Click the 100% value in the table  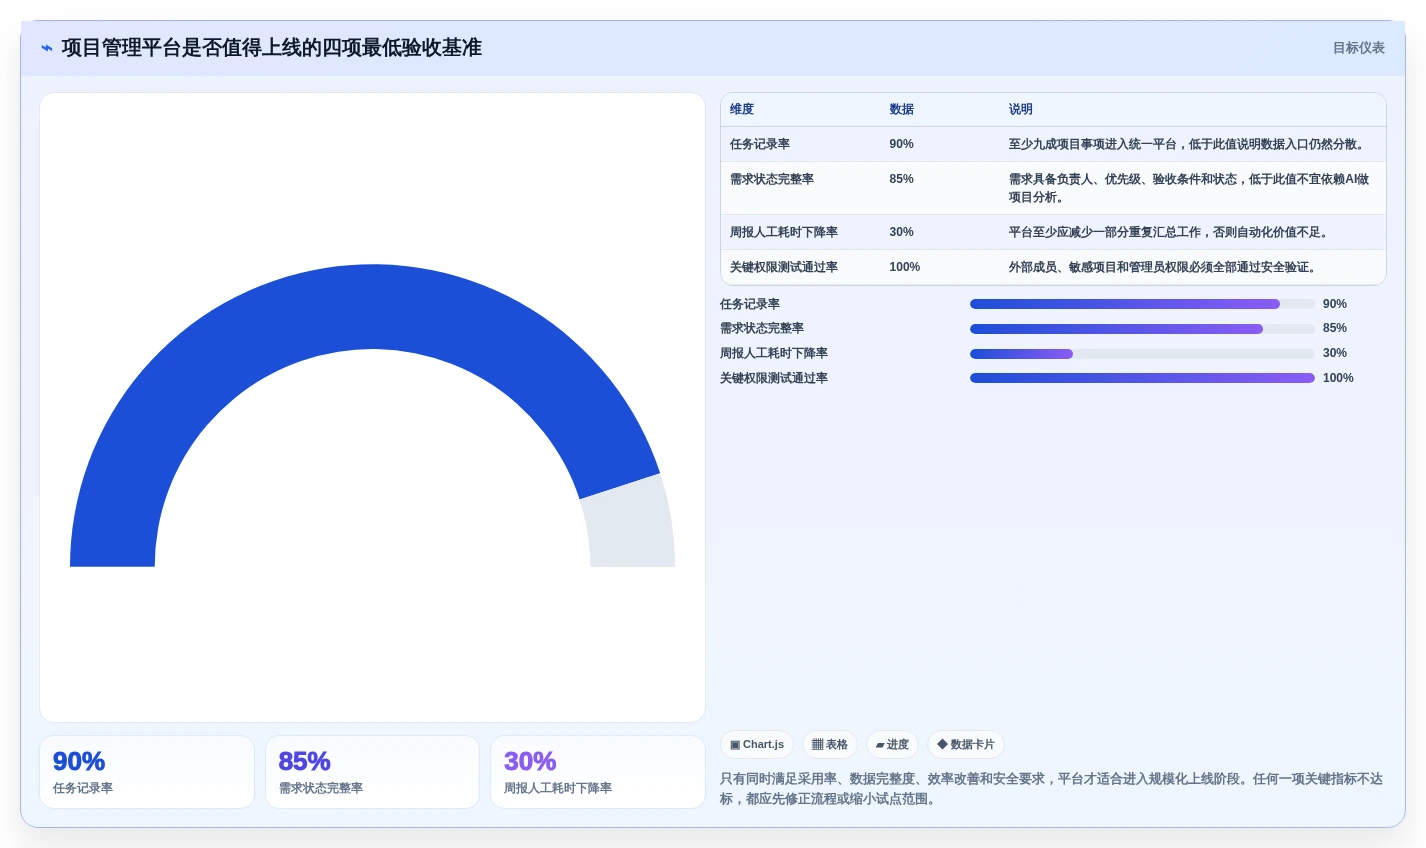click(905, 267)
